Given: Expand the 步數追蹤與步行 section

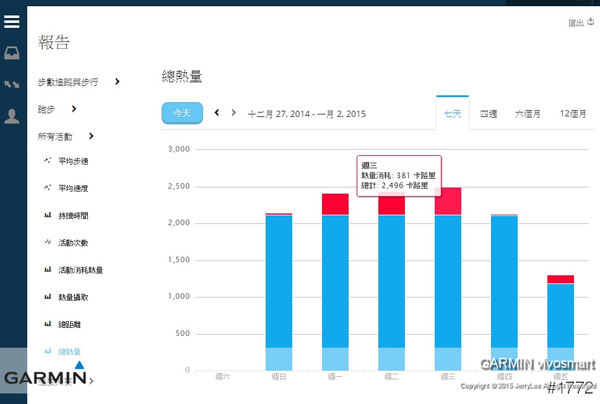Looking at the screenshot, I should coord(118,81).
